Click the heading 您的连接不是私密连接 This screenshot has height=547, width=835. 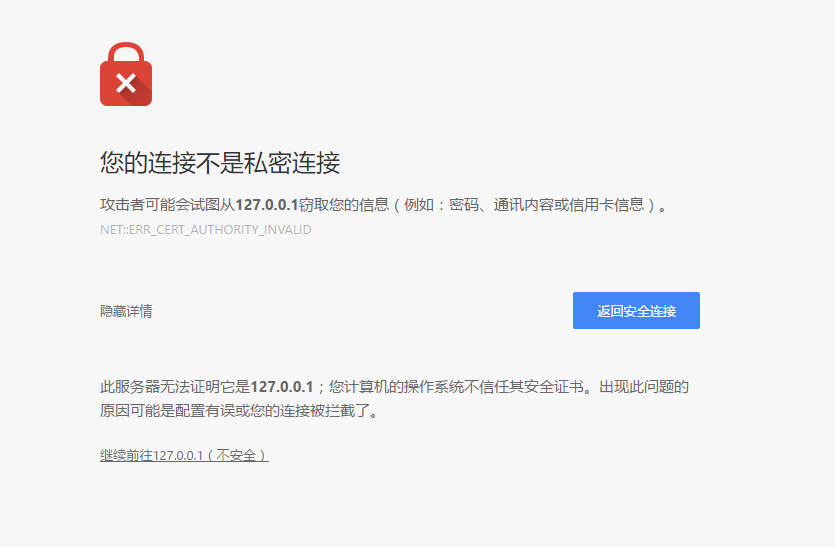point(220,162)
